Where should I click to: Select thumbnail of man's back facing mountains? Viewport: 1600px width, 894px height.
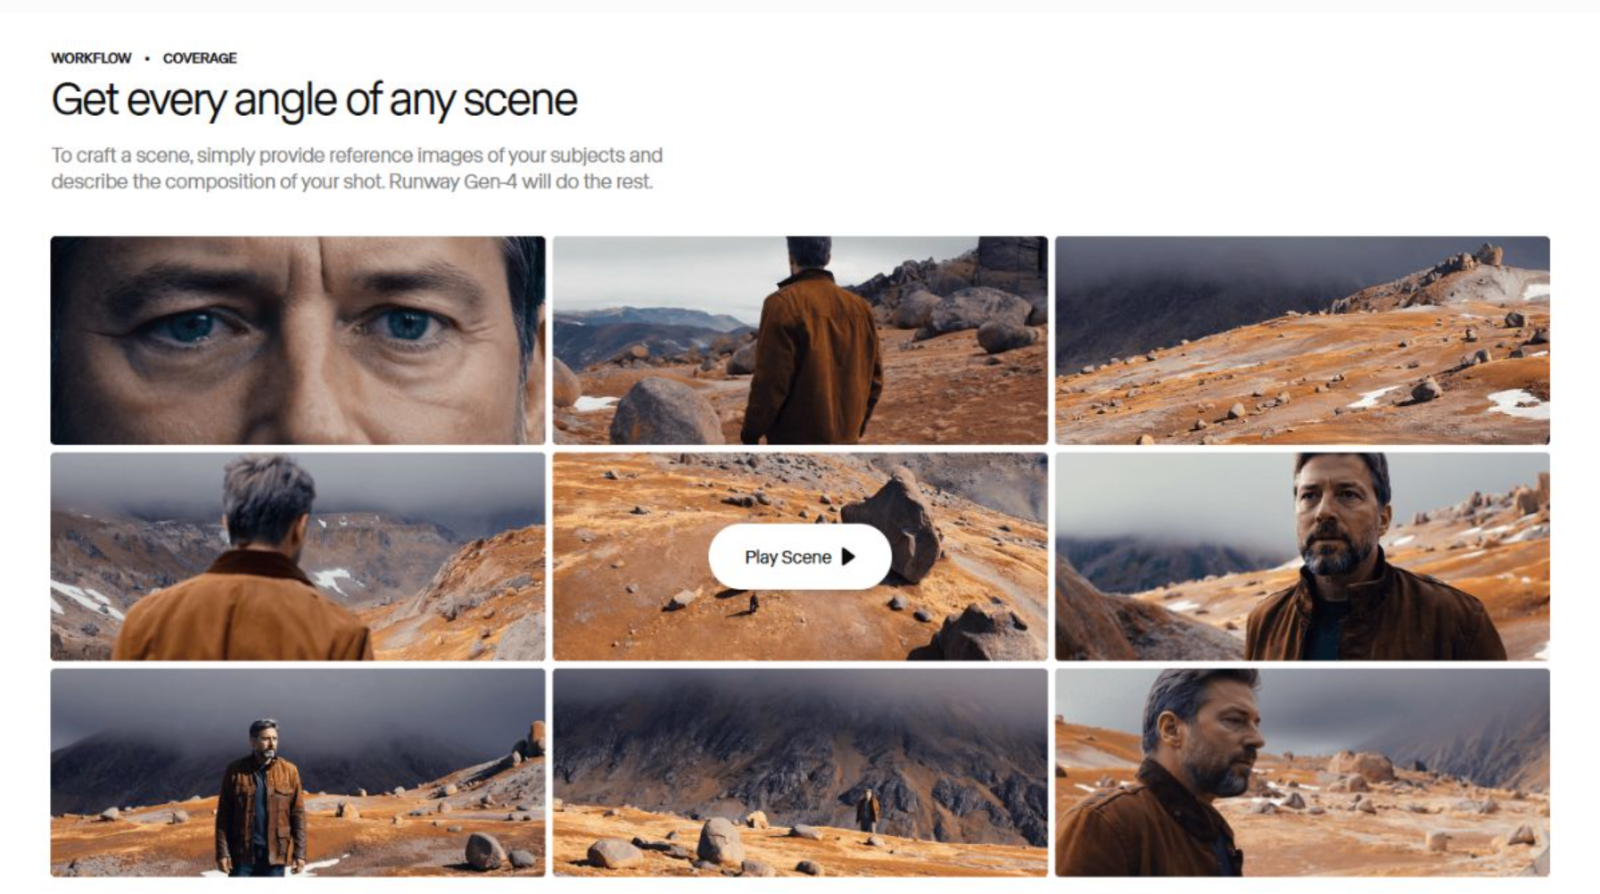[x=298, y=557]
